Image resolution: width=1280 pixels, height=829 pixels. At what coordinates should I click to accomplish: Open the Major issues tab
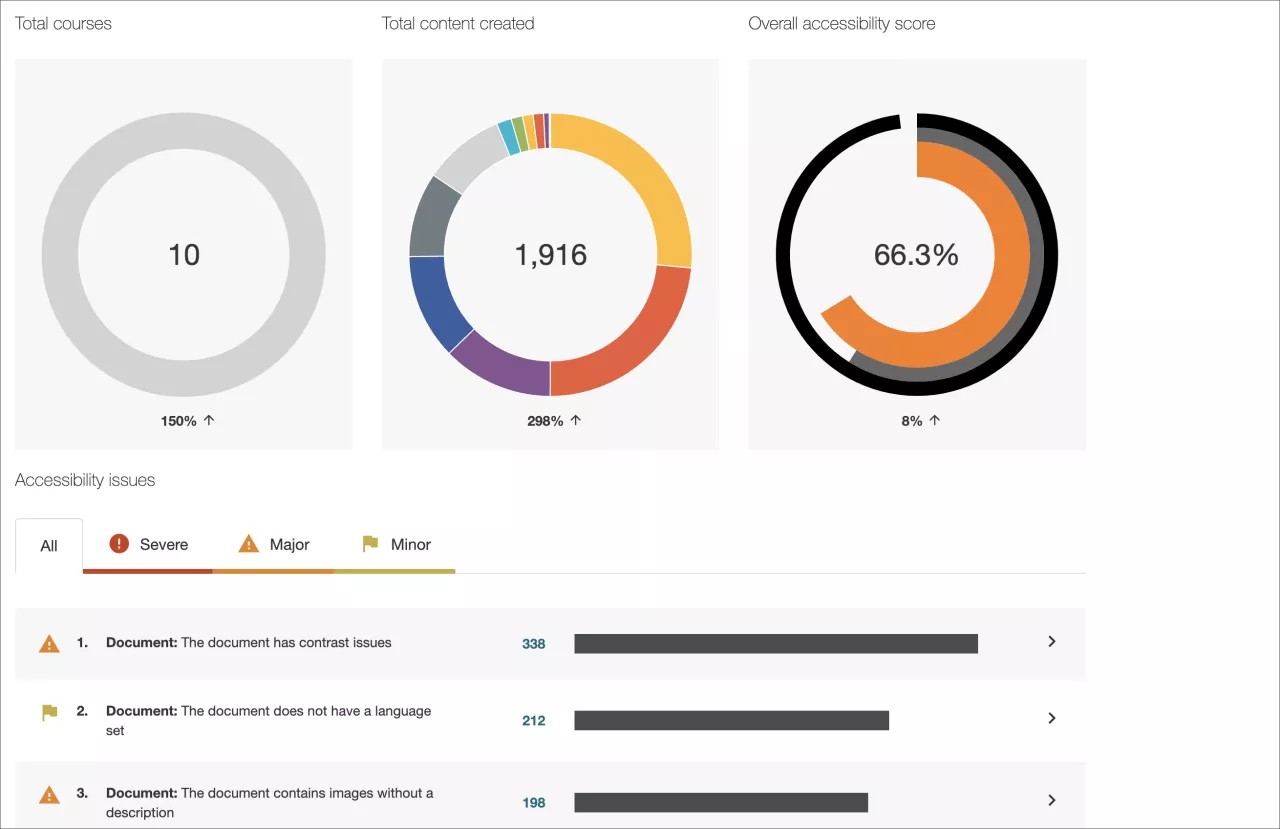click(x=289, y=544)
